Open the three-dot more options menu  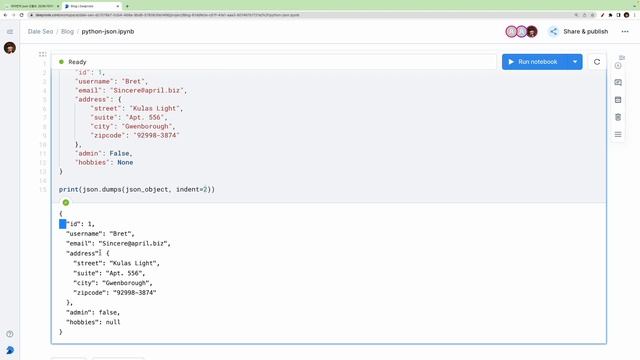(625, 31)
